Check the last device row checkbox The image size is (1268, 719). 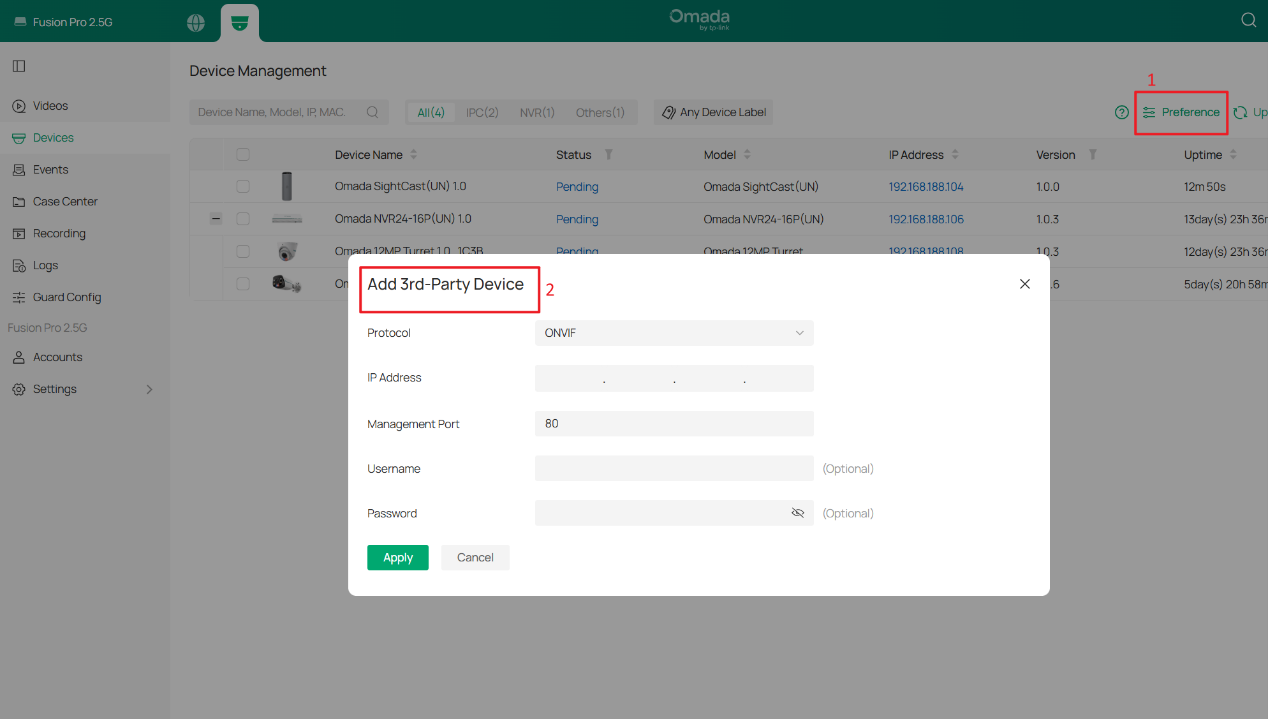[x=243, y=284]
